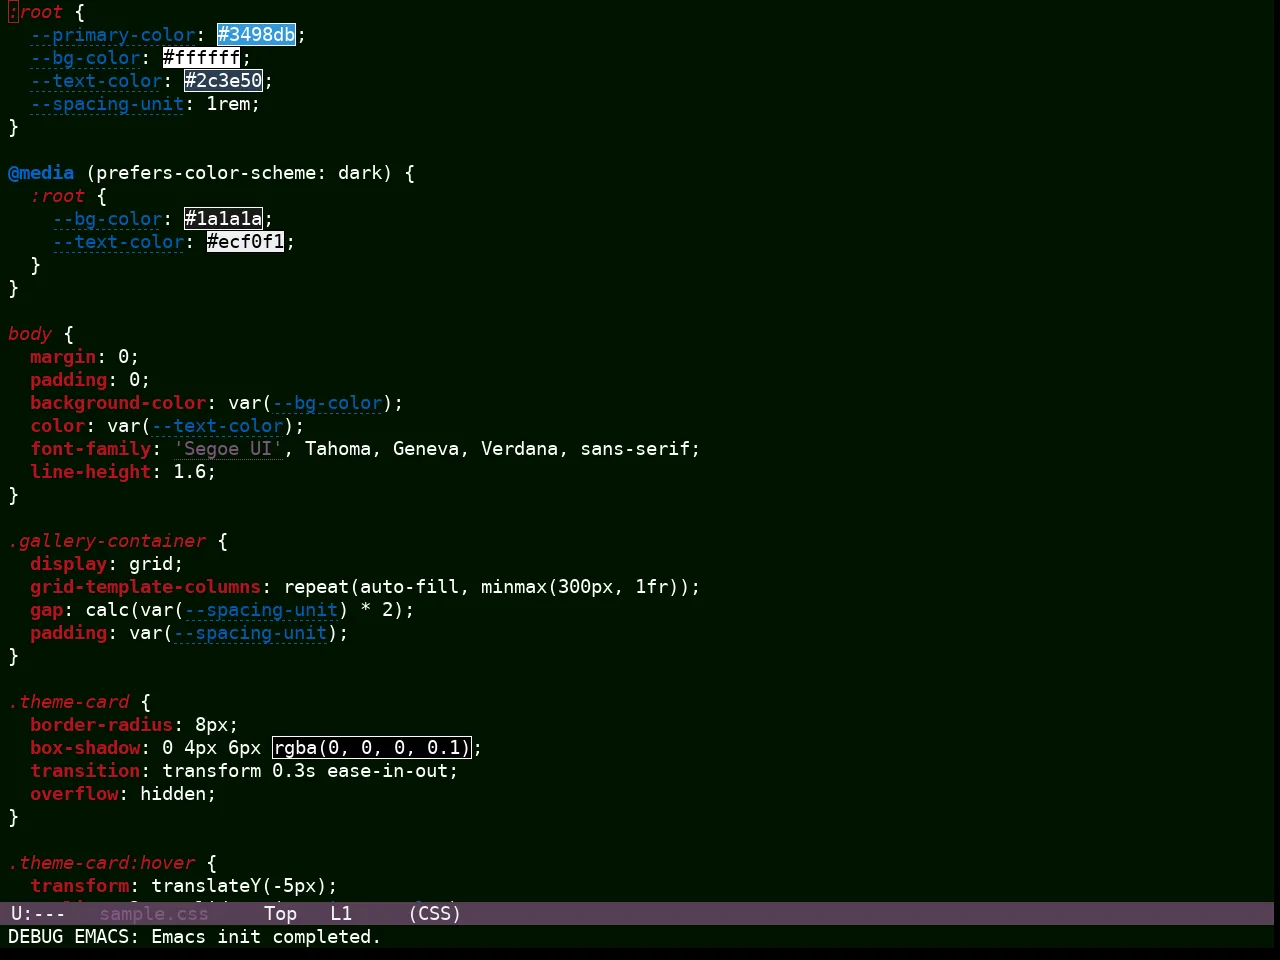This screenshot has width=1280, height=960.
Task: Click the line-height property
Action: (91, 472)
